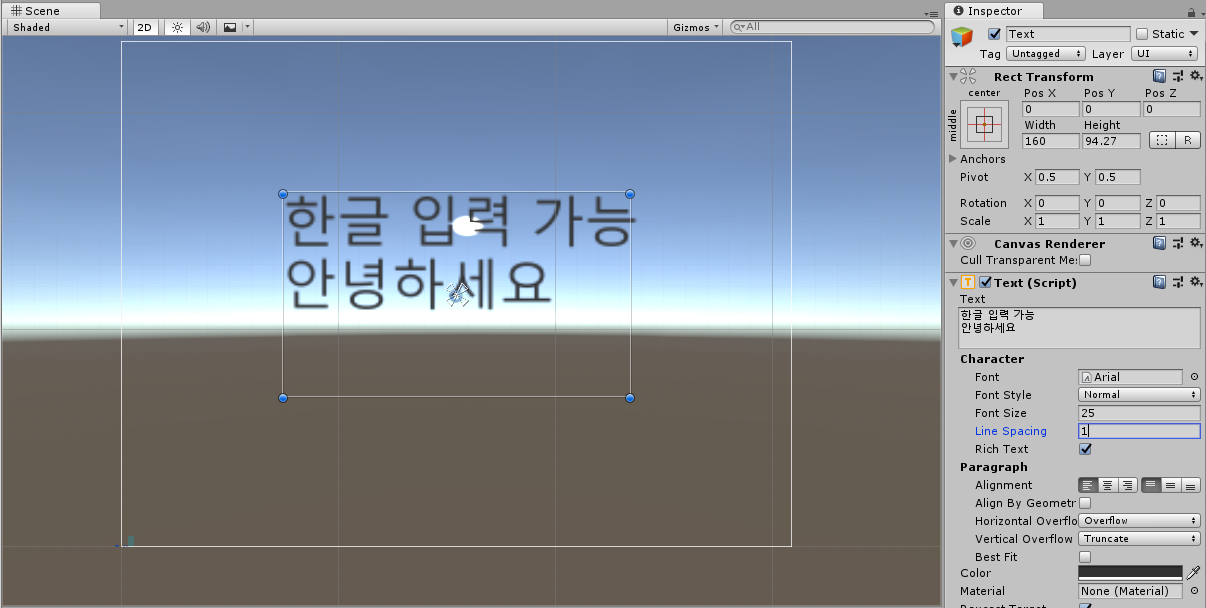Viewport: 1206px width, 608px height.
Task: Open Canvas Renderer help reference icon
Action: click(x=1159, y=243)
